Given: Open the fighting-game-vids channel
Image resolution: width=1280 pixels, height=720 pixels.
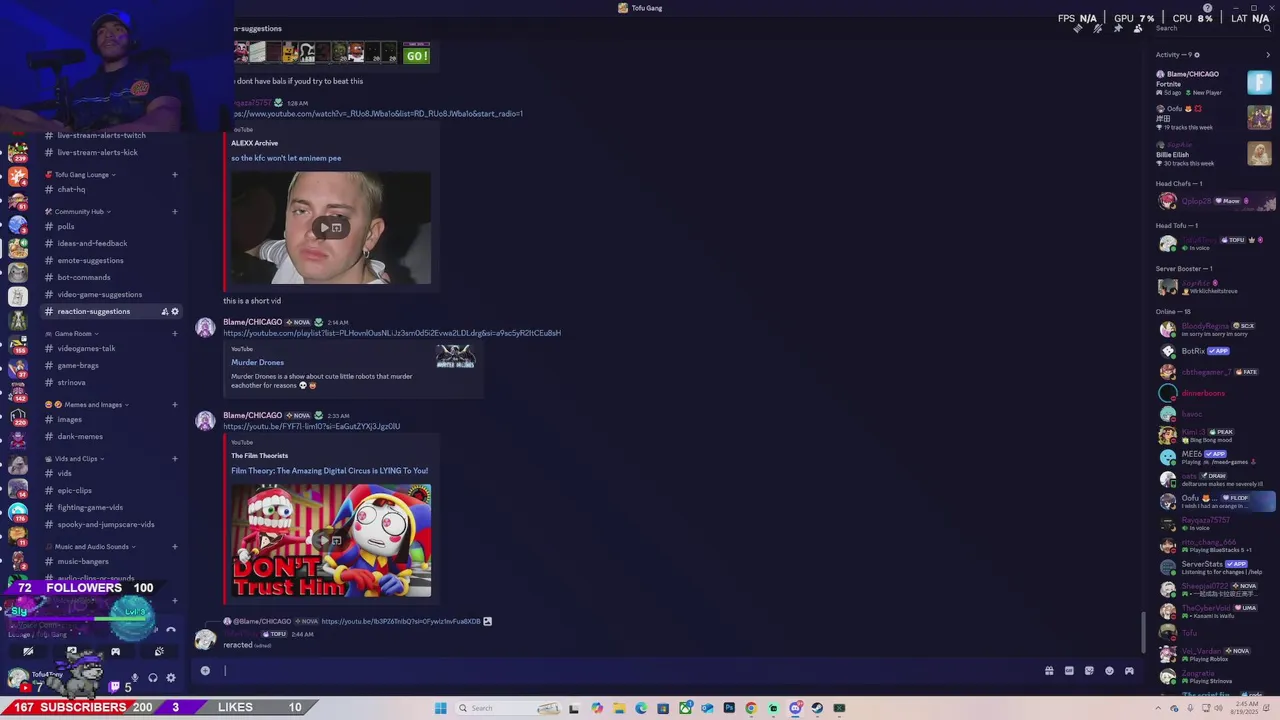Looking at the screenshot, I should tap(90, 507).
